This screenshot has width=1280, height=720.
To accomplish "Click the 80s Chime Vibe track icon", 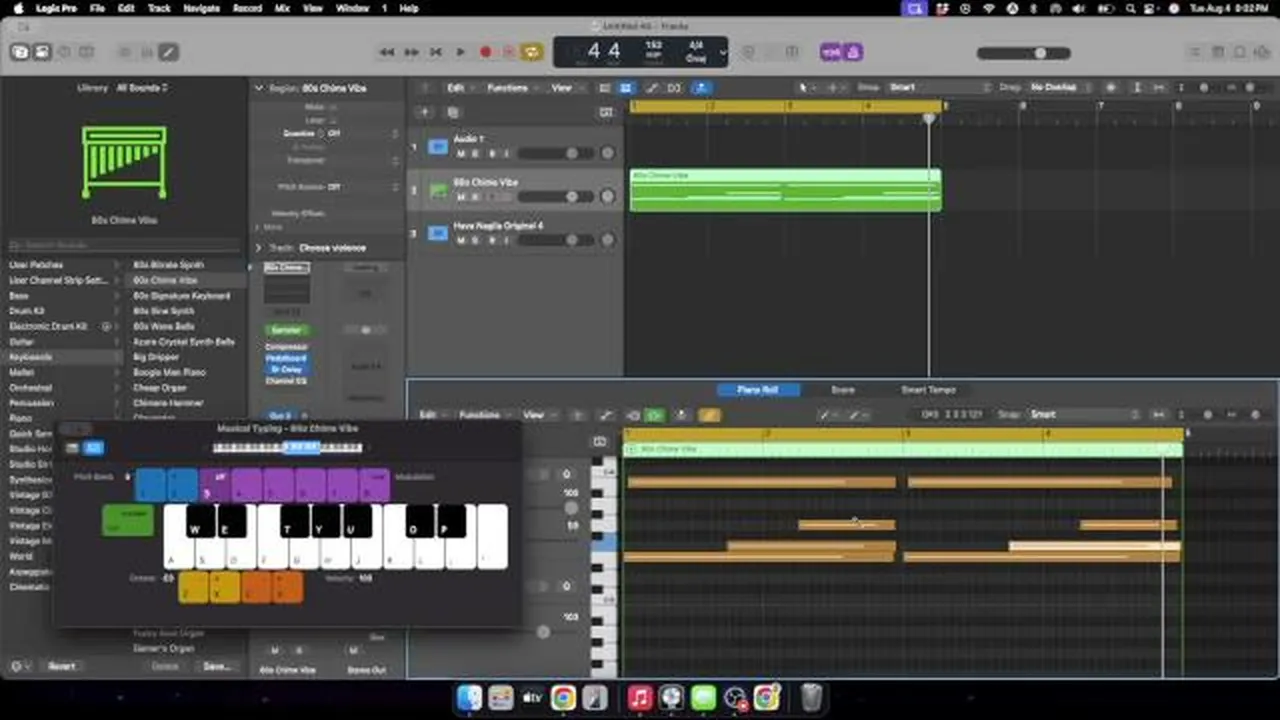I will coord(437,190).
